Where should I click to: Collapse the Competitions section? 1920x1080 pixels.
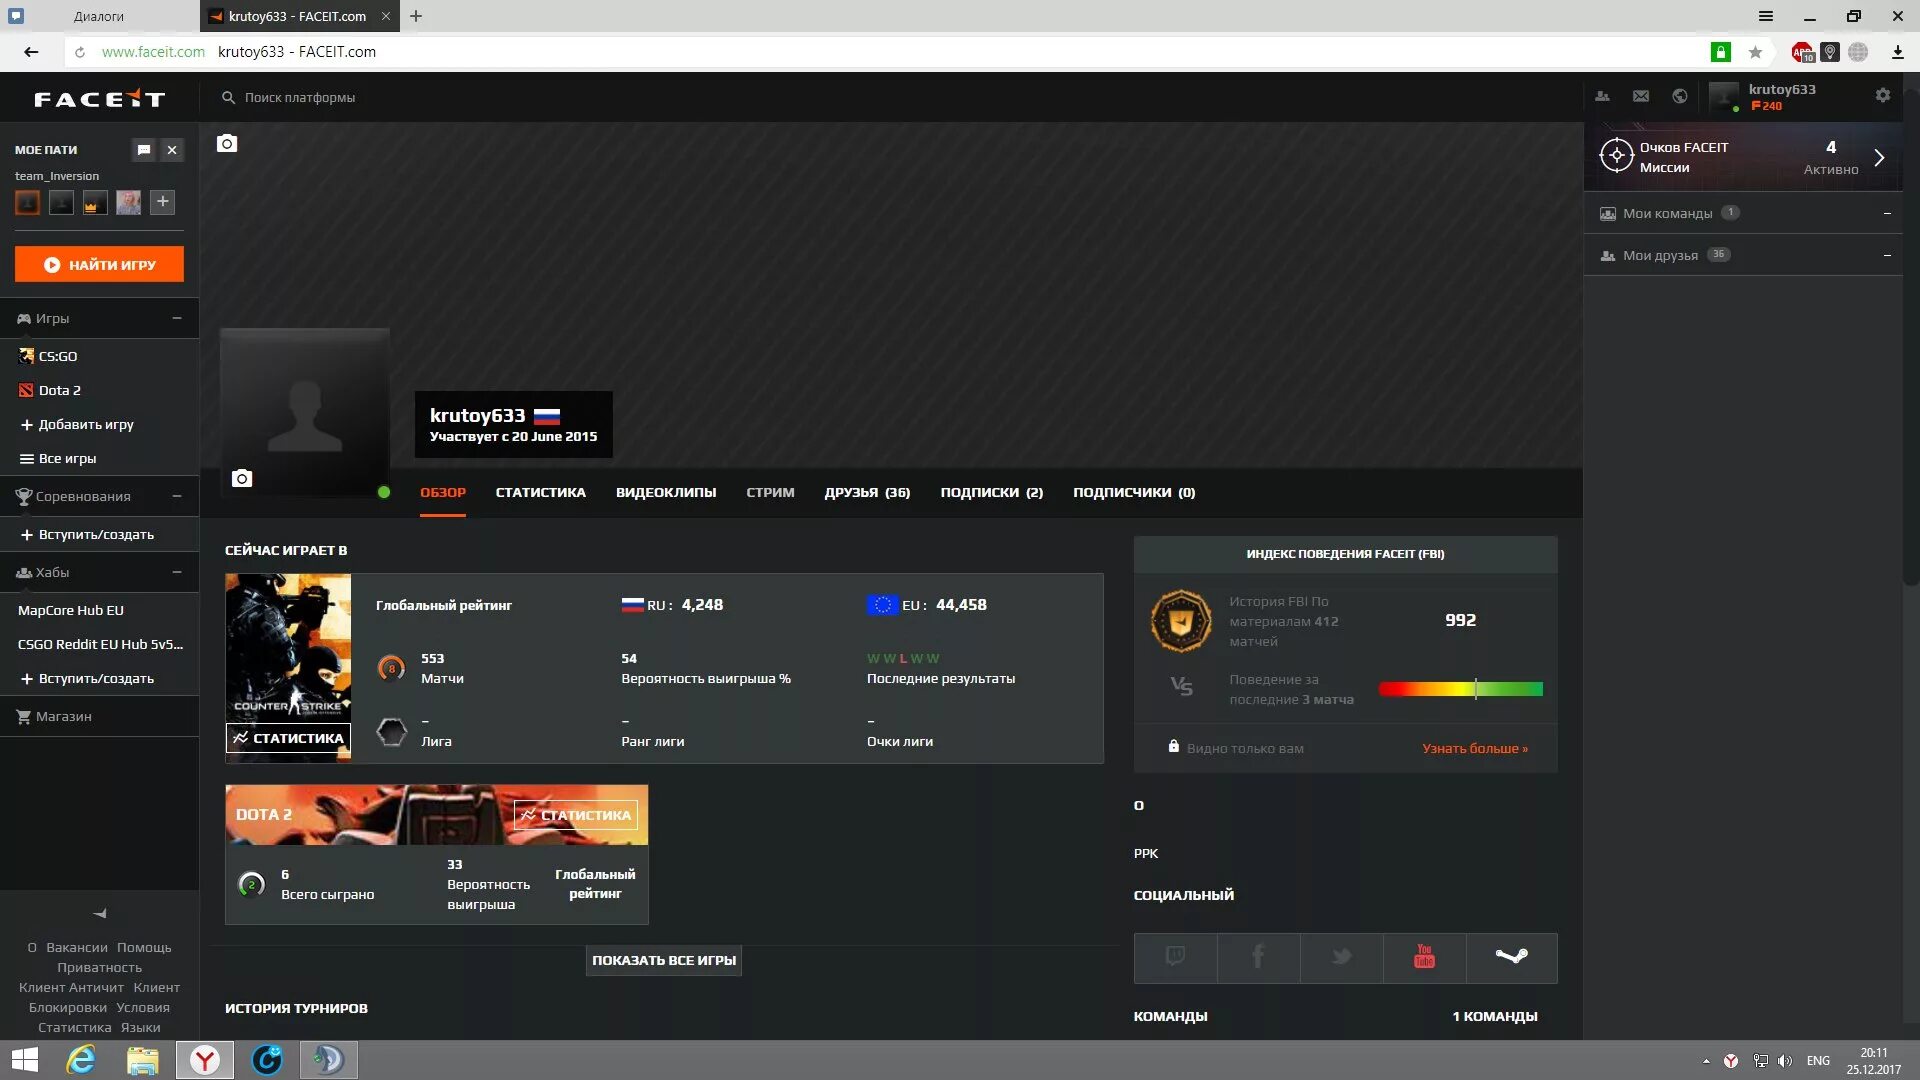(177, 496)
